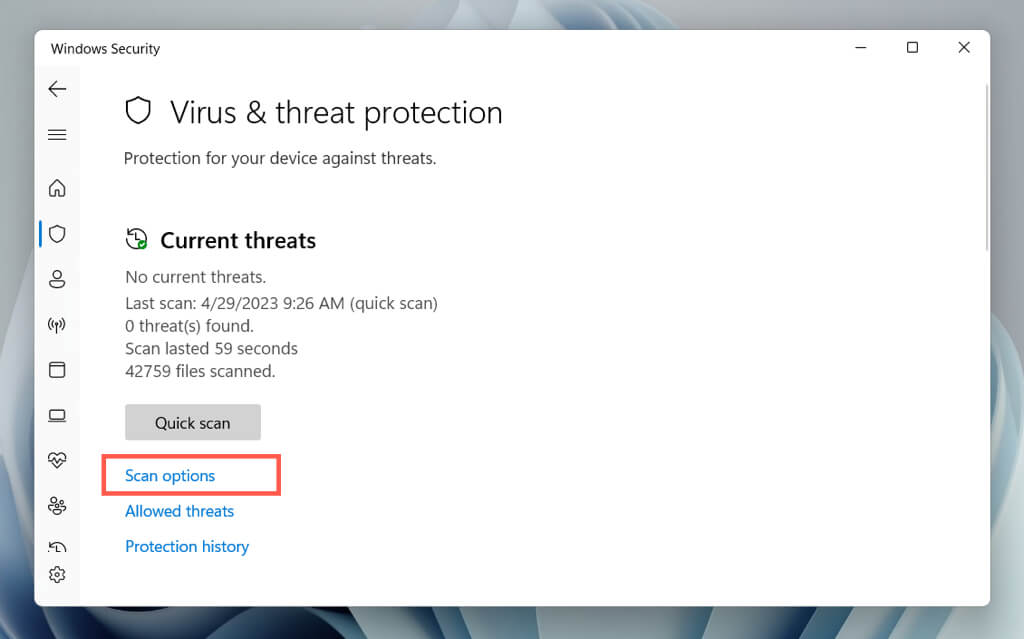Open the Protection history text link
1024x639 pixels.
(187, 547)
